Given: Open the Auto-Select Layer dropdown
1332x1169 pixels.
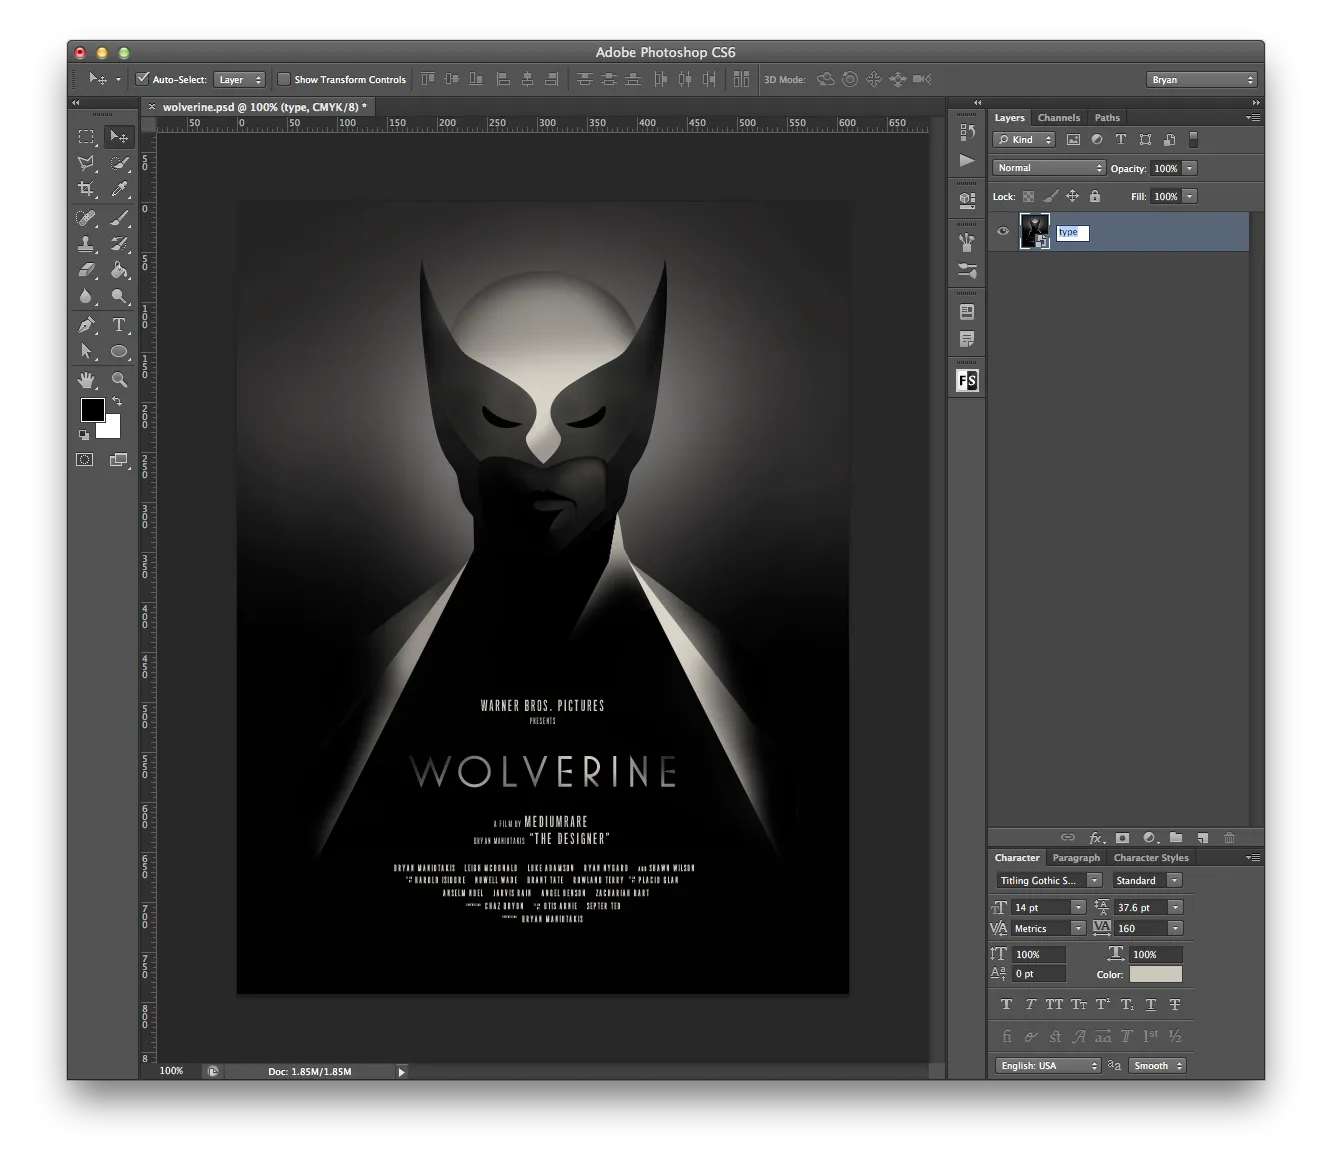Looking at the screenshot, I should [x=240, y=80].
